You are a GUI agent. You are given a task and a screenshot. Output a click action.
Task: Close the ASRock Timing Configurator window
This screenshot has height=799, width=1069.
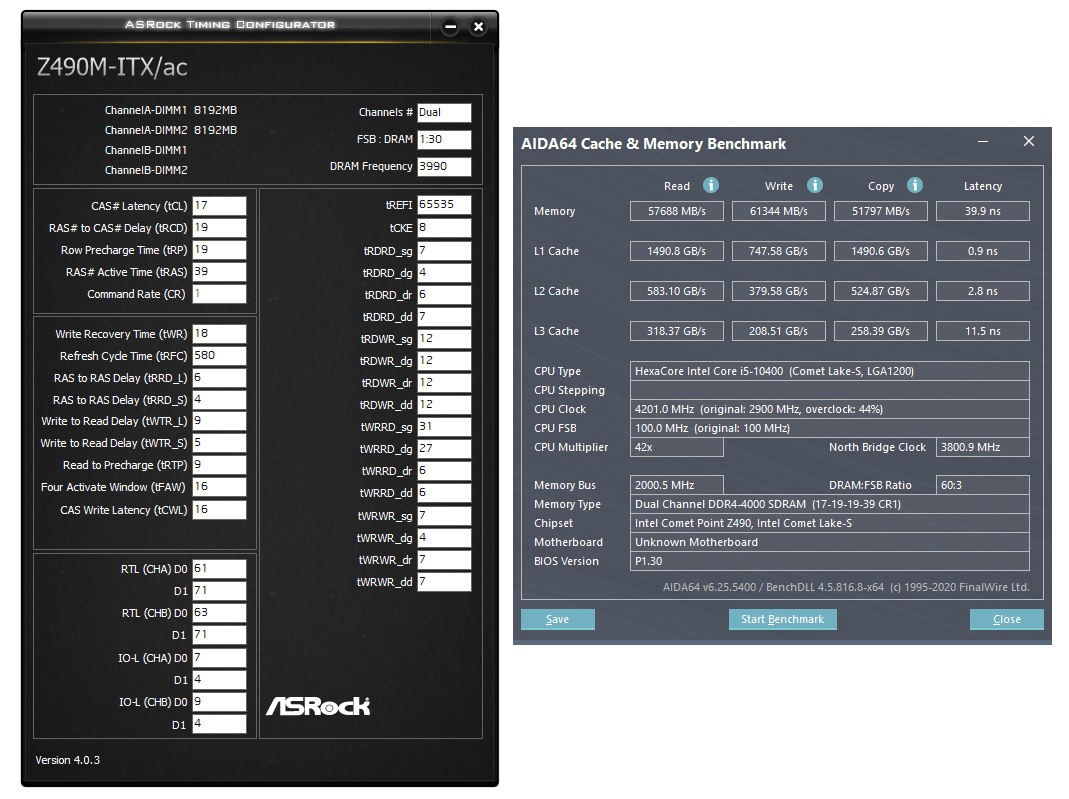pos(479,27)
